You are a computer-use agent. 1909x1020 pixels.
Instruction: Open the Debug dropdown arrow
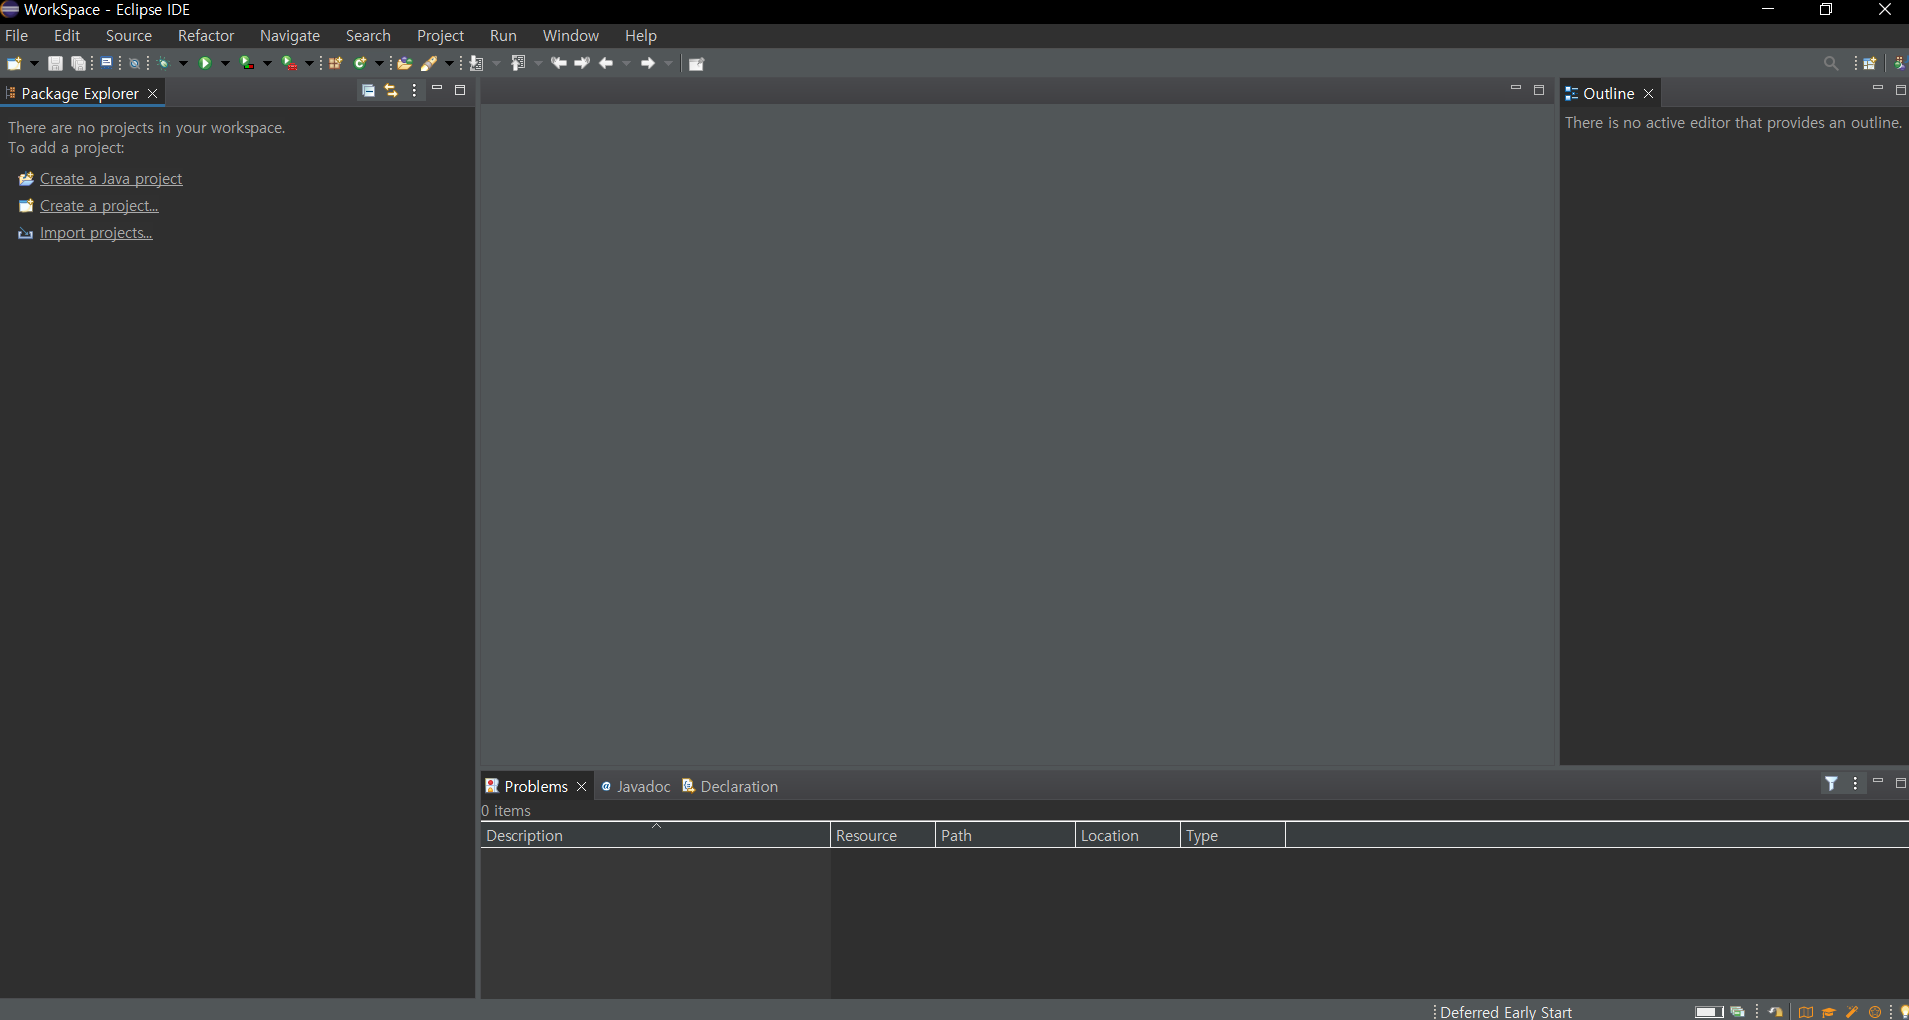point(183,63)
